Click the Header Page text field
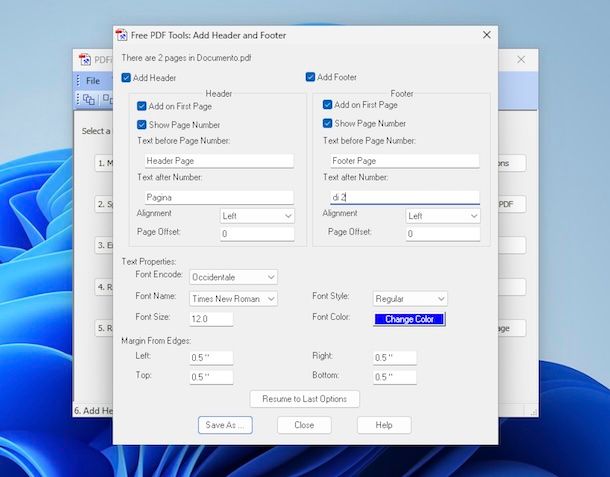The image size is (610, 477). coord(219,161)
